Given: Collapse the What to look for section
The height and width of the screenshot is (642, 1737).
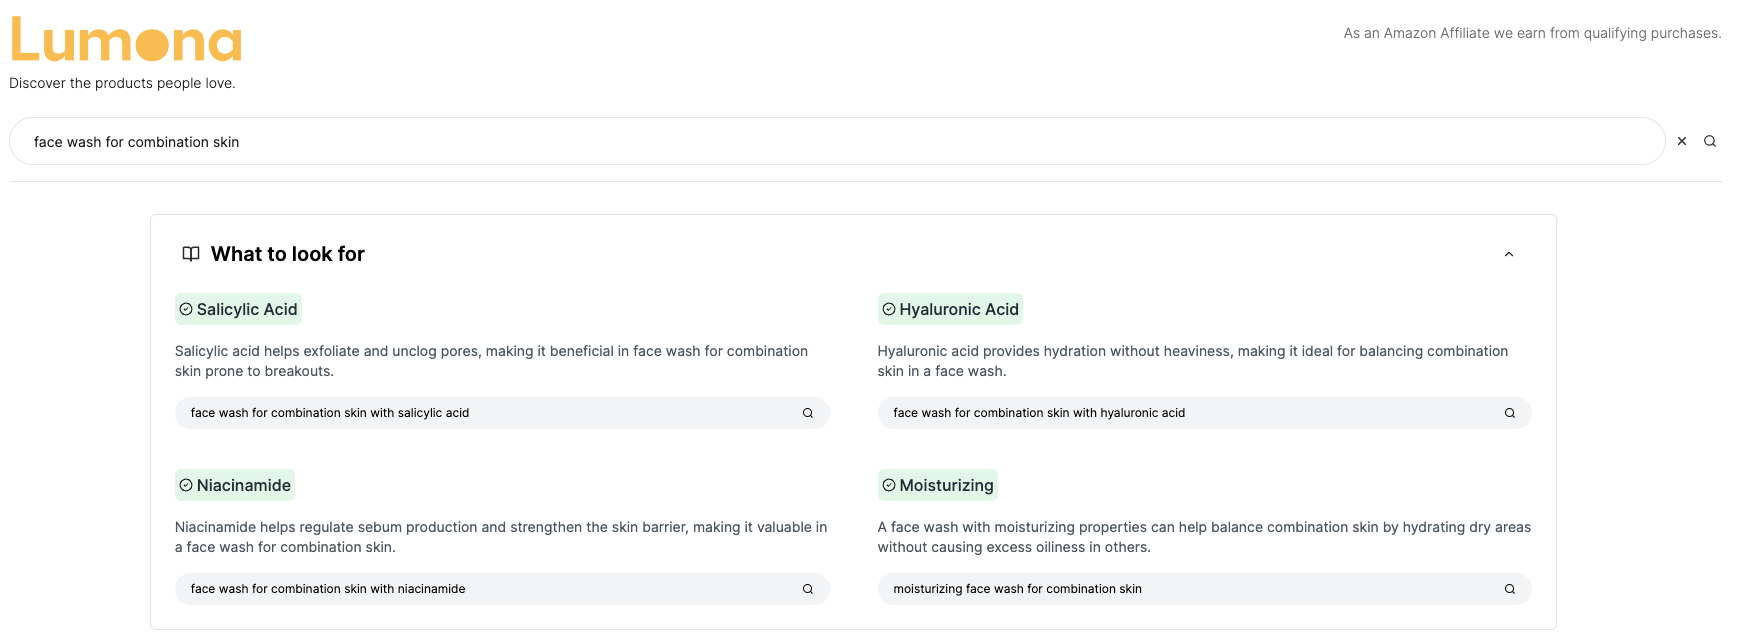Looking at the screenshot, I should pyautogui.click(x=1509, y=254).
